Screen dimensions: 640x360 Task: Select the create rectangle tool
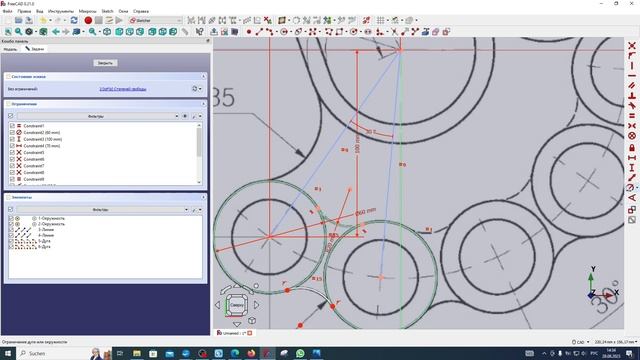tap(339, 31)
